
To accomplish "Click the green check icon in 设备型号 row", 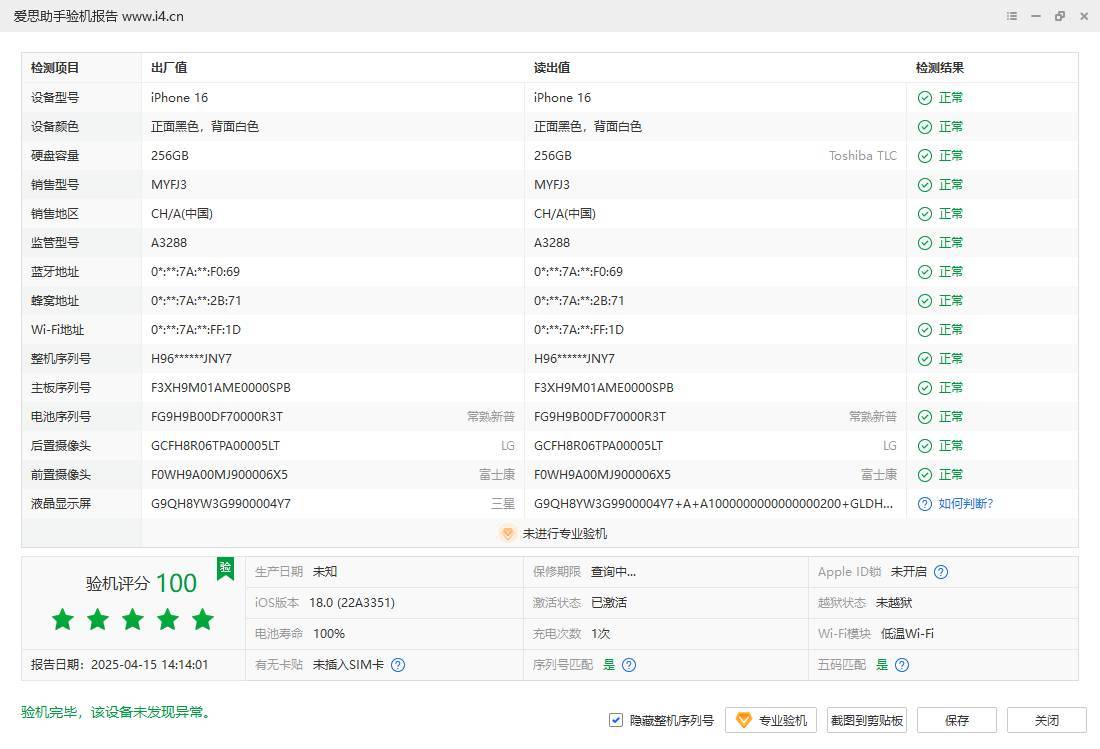I will tap(925, 97).
